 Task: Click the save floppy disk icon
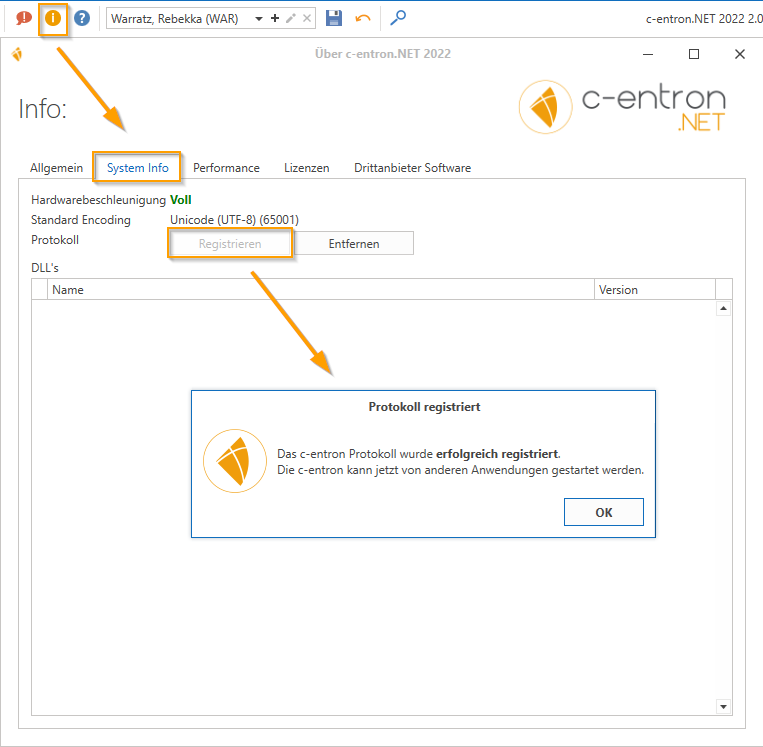tap(334, 18)
